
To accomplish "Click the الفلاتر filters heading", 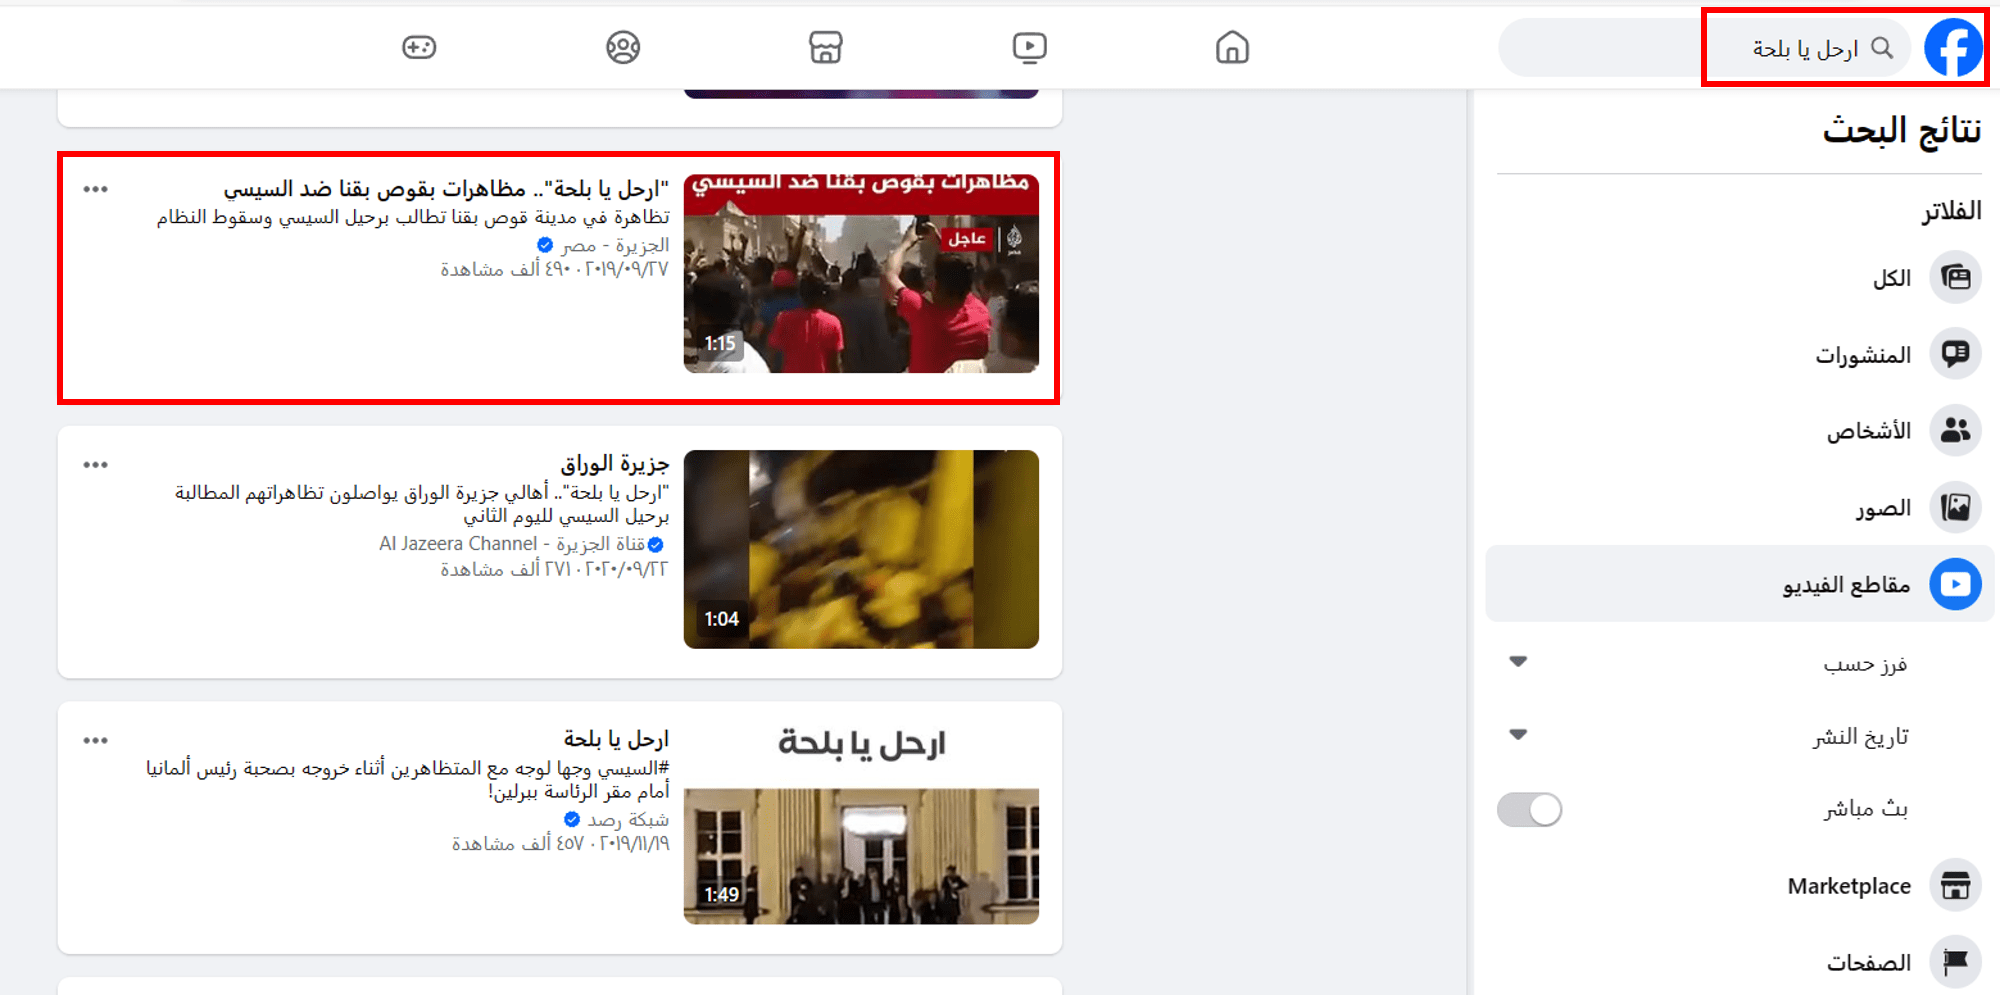I will coord(1951,211).
